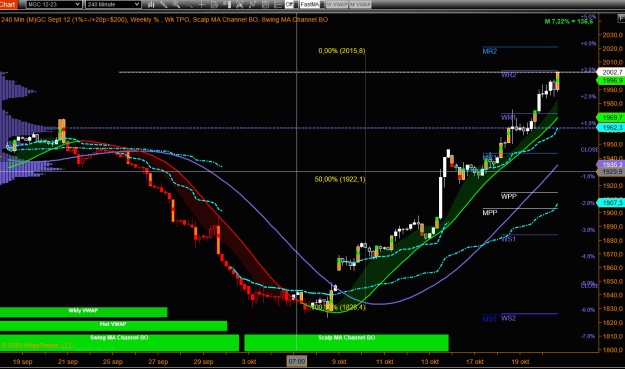Click the WS2 pivot label

click(x=509, y=318)
